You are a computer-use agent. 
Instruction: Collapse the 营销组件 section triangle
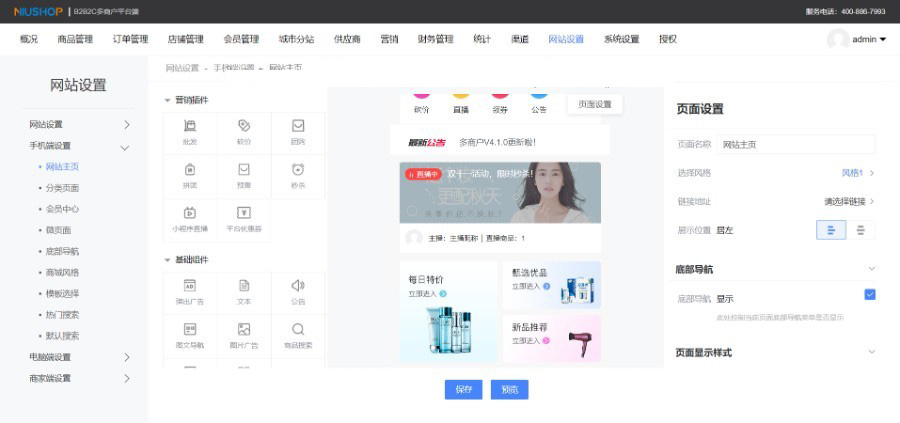pos(167,100)
